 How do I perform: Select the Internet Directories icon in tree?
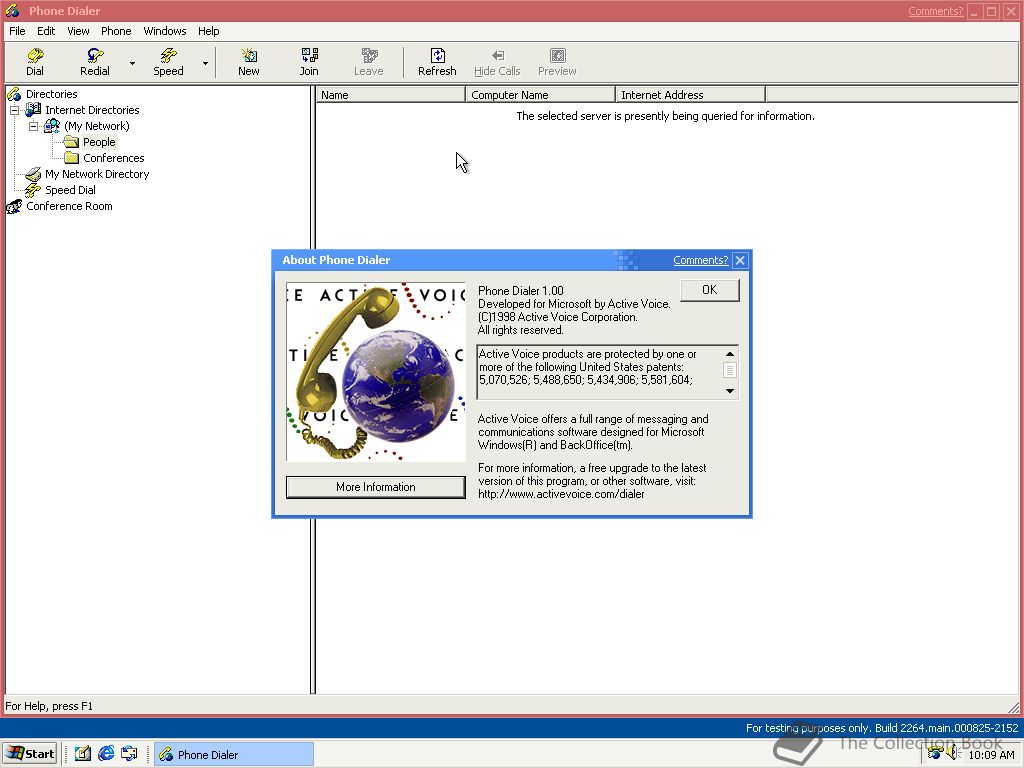click(x=33, y=110)
